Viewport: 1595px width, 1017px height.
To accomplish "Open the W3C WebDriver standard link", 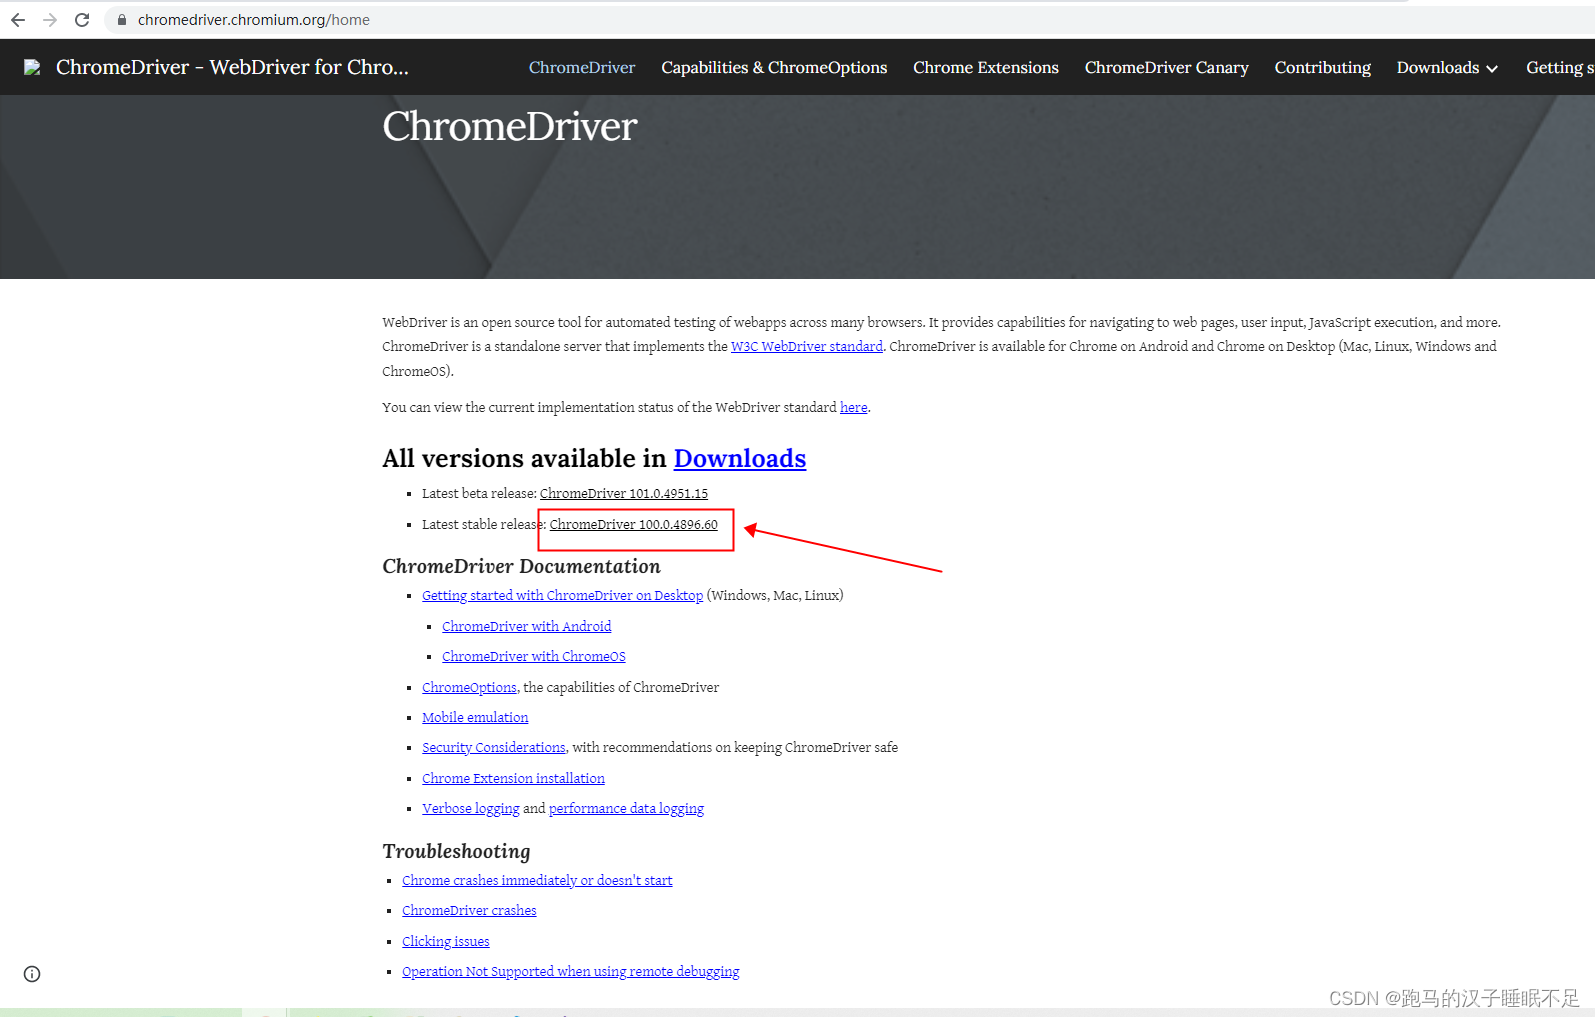I will coord(807,347).
